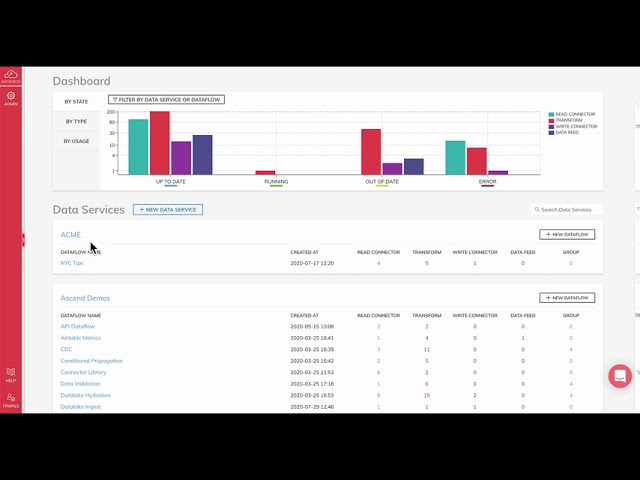The image size is (640, 480).
Task: Focus the Search Data Services field
Action: 567,209
